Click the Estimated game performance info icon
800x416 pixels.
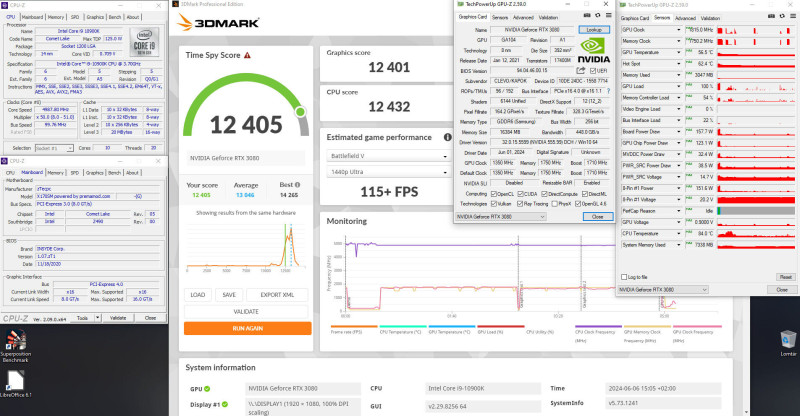447,137
